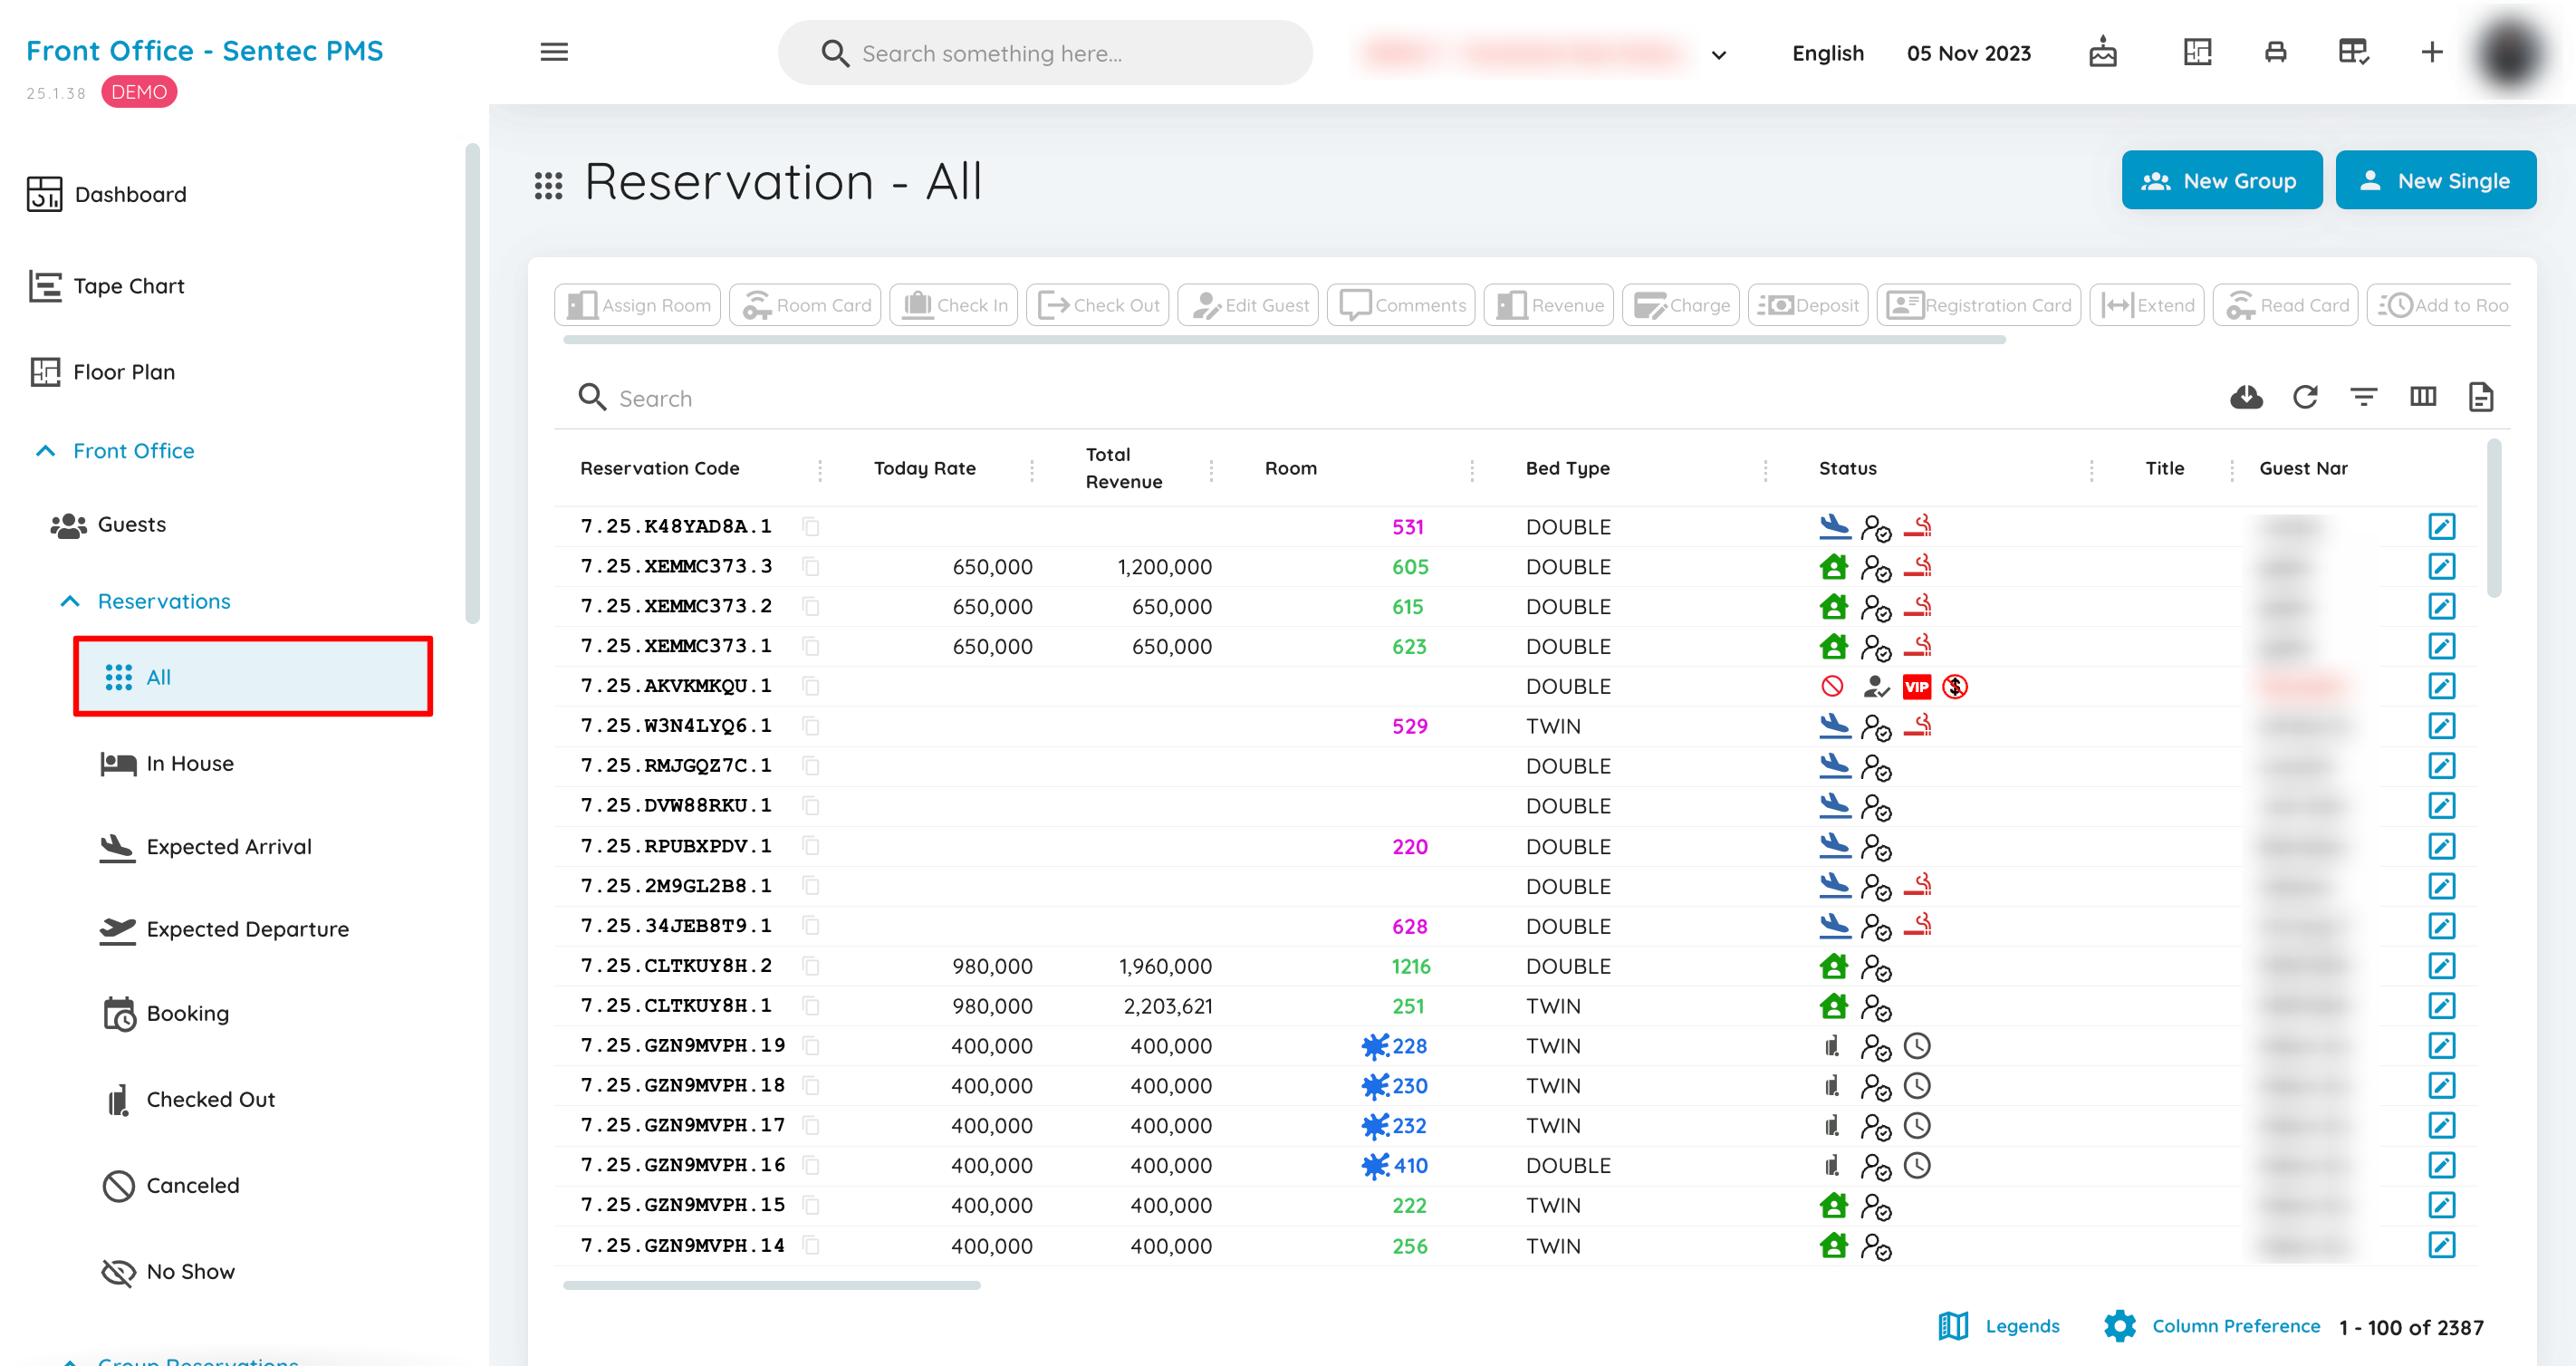Viewport: 2576px width, 1366px height.
Task: Open column view icon above table
Action: point(2422,397)
